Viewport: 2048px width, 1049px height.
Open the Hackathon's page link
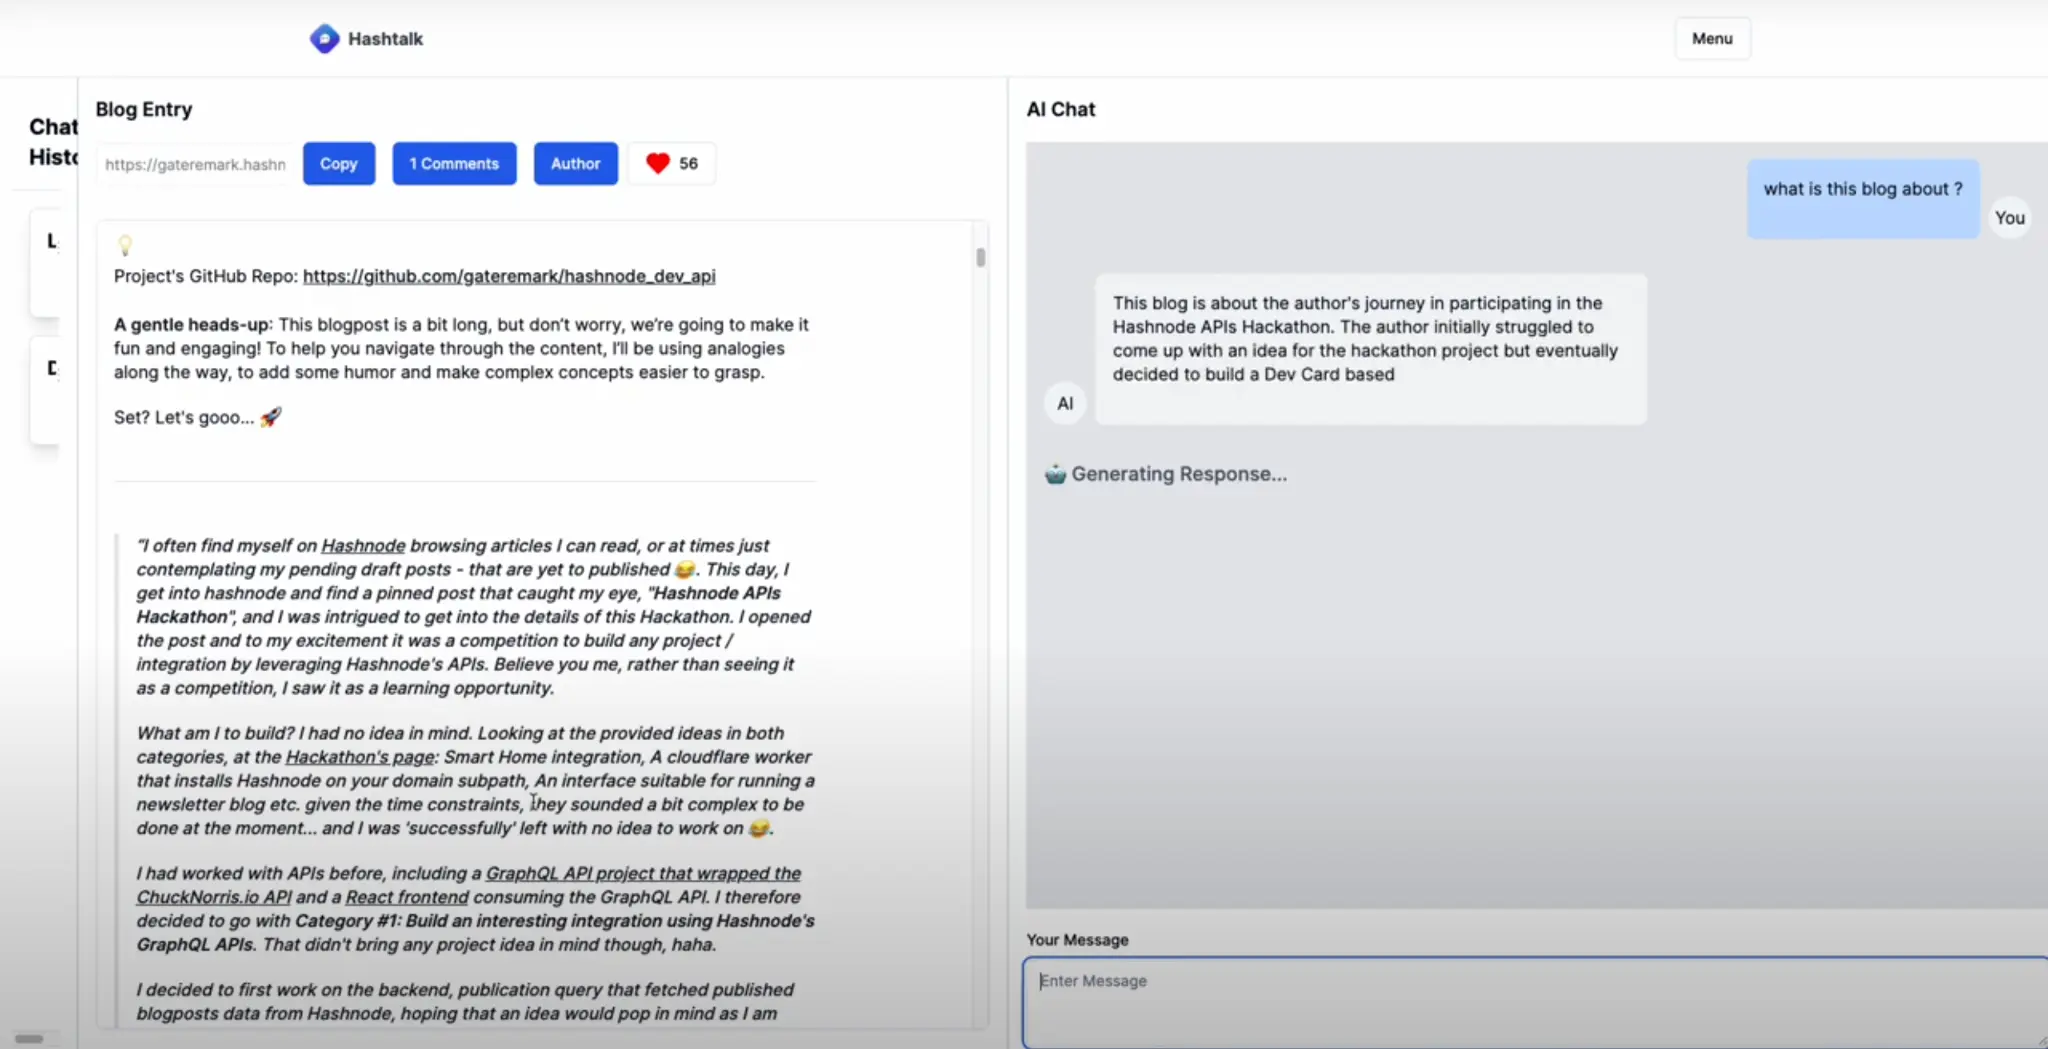tap(360, 757)
